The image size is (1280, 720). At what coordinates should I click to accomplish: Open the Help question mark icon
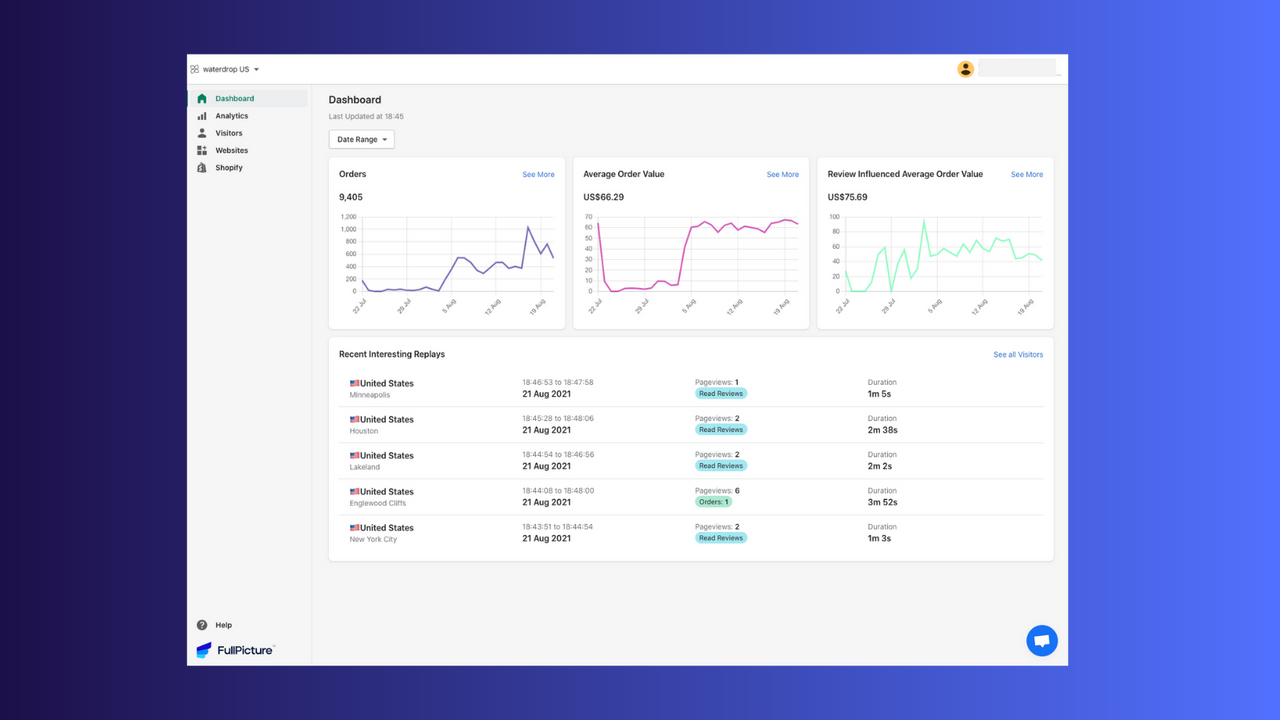(202, 624)
